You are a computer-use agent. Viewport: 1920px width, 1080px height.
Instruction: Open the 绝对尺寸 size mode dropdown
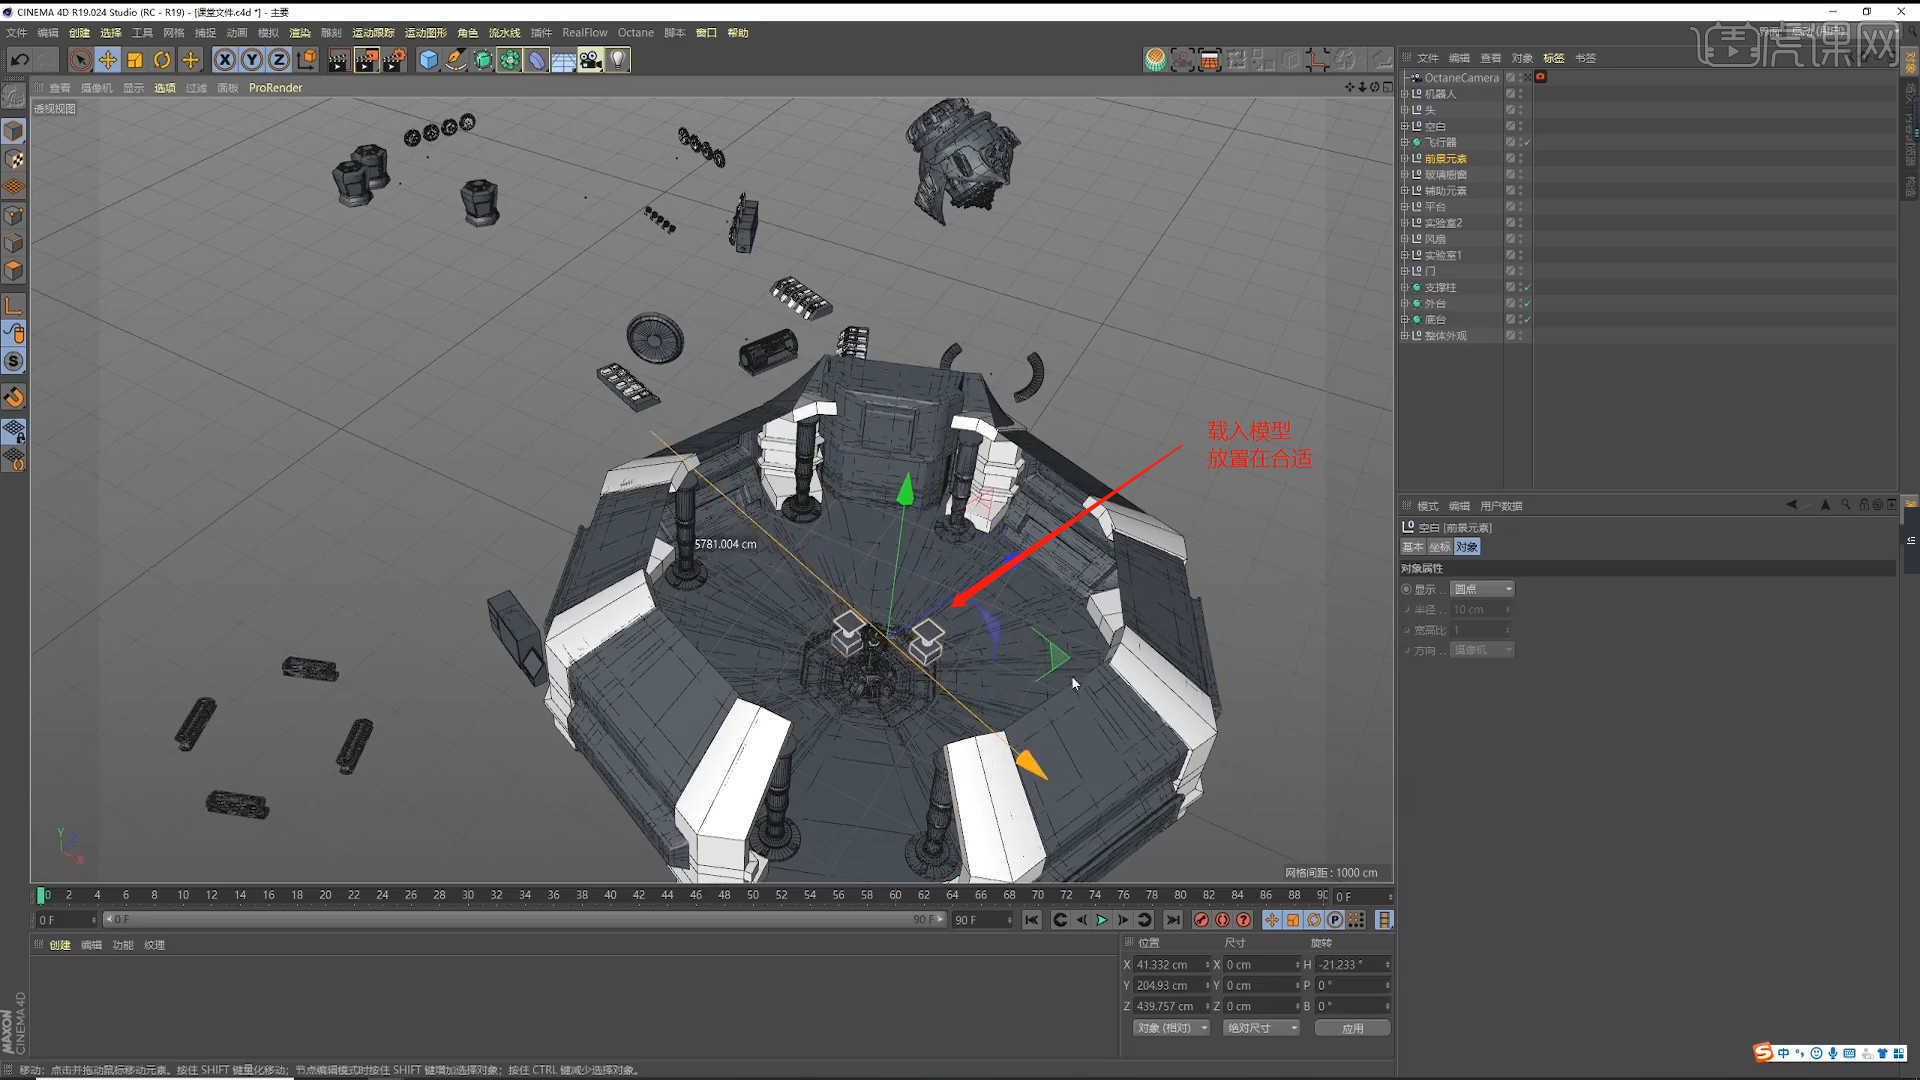(x=1261, y=1028)
